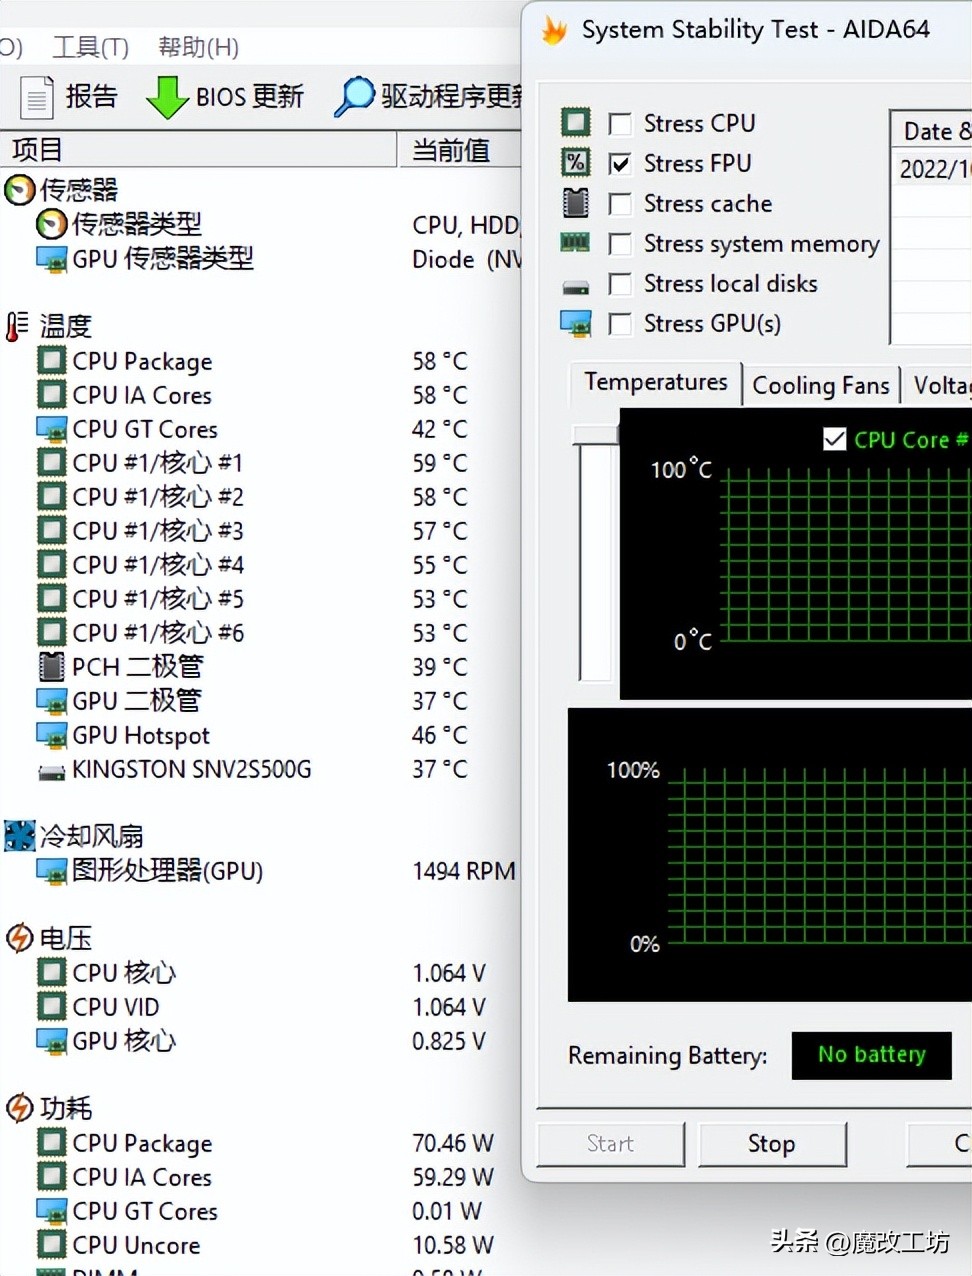Viewport: 972px width, 1276px height.
Task: Click the PCH 二极管 chip icon
Action: (x=51, y=666)
